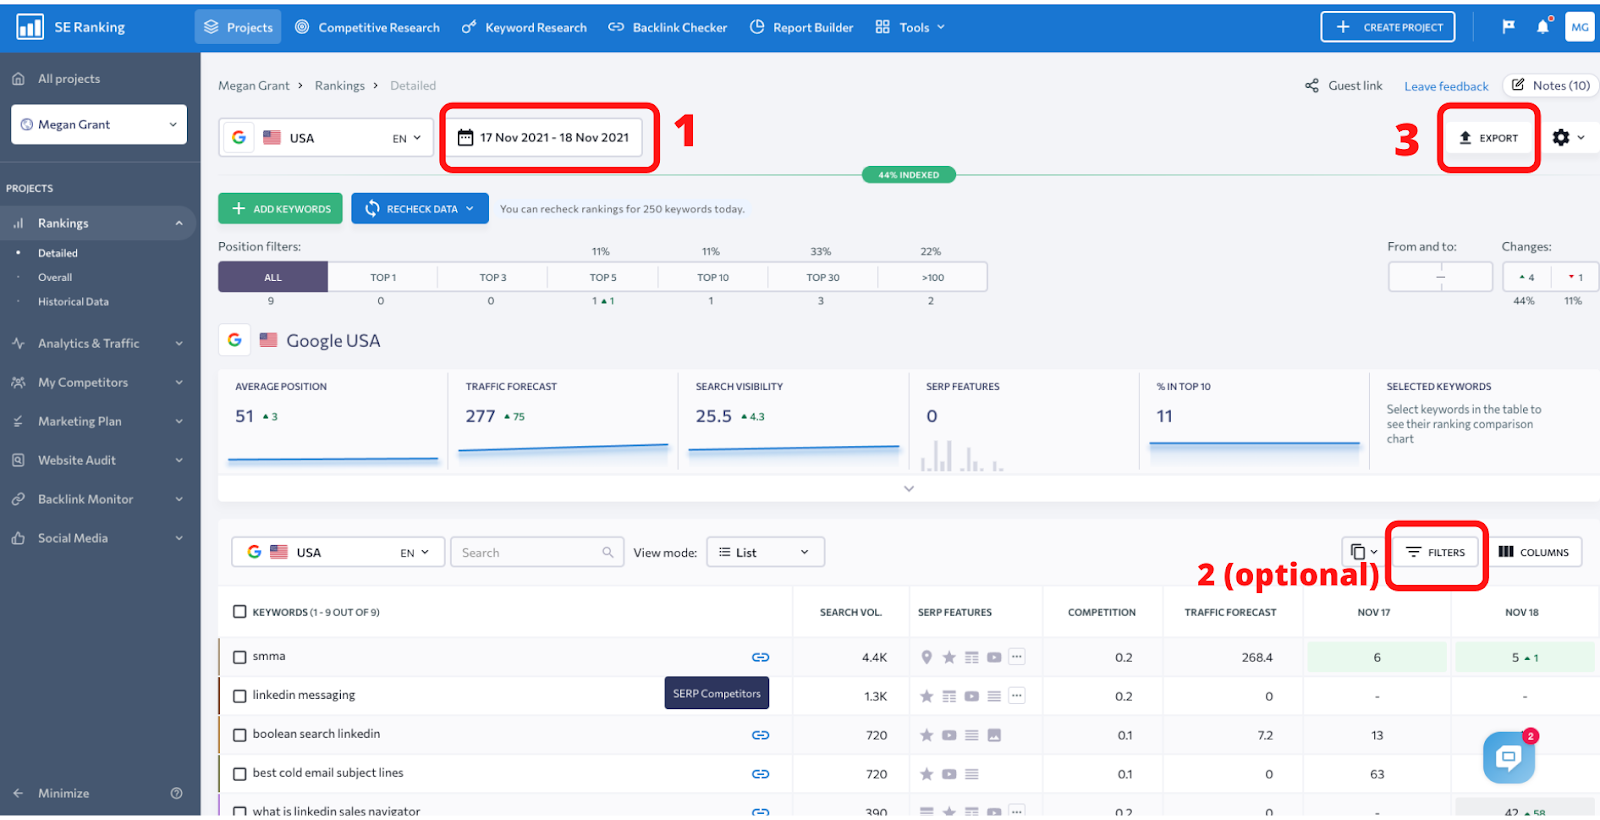Open the date range 17 Nov - 18 Nov 2021
The height and width of the screenshot is (820, 1600).
pos(545,138)
